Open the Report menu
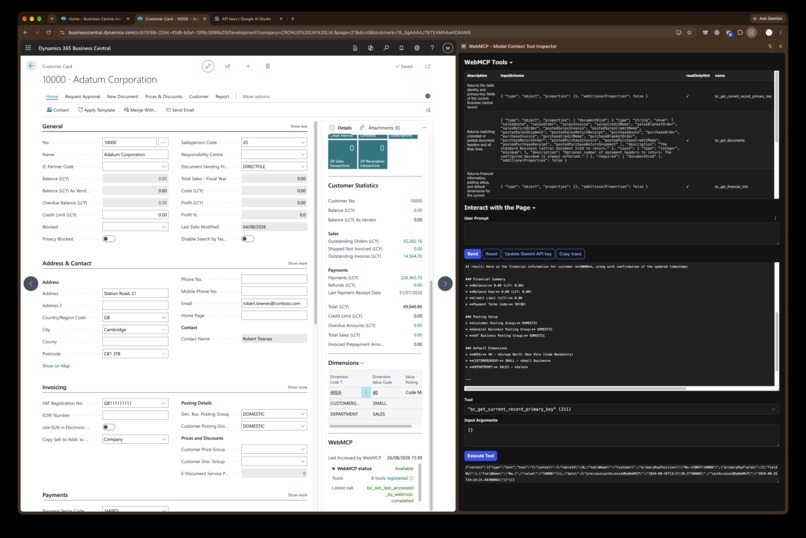Image resolution: width=806 pixels, height=538 pixels. pyautogui.click(x=222, y=97)
